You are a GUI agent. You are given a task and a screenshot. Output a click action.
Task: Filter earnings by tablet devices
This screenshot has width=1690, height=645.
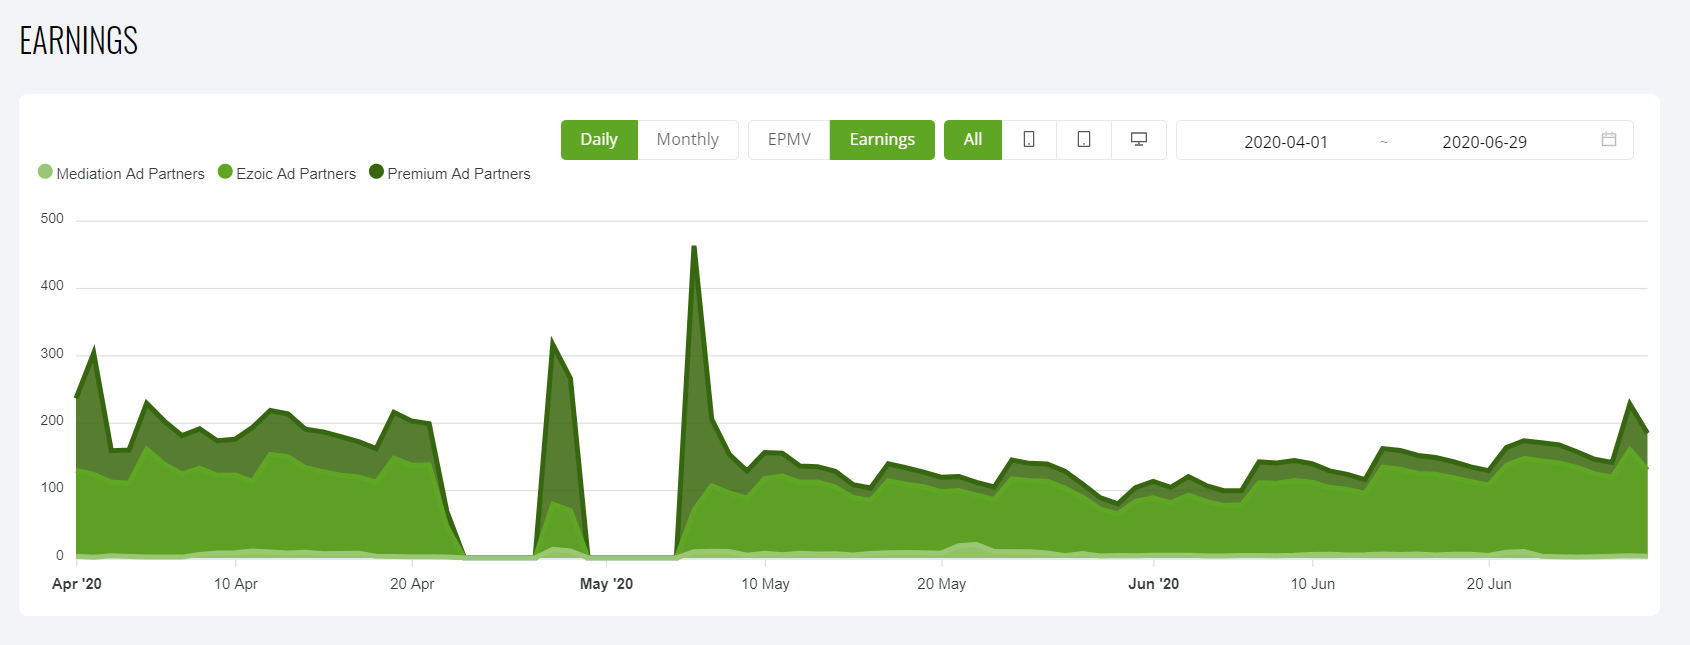pyautogui.click(x=1083, y=140)
